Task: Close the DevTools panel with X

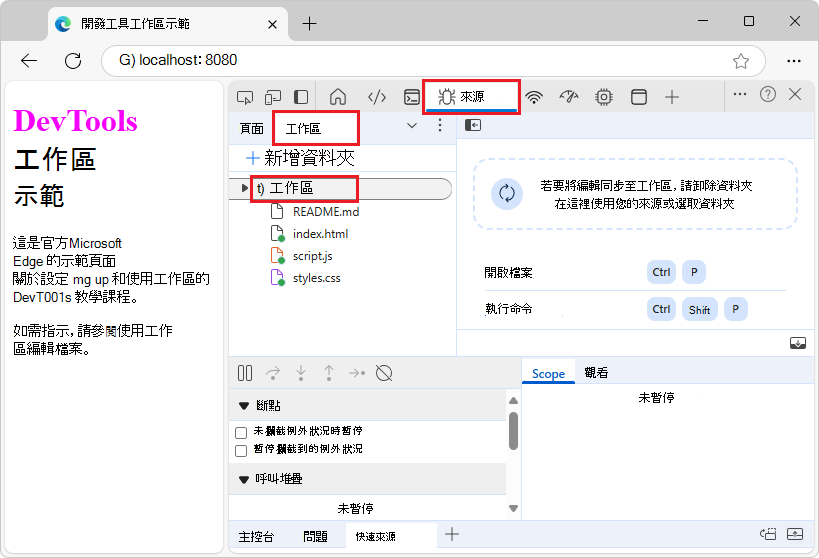Action: tap(795, 94)
